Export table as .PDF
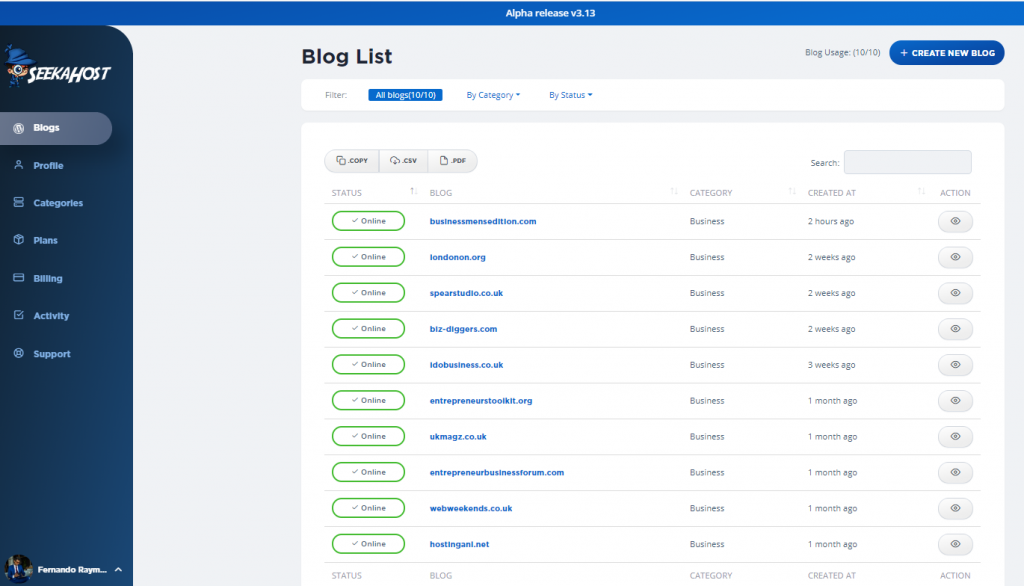Viewport: 1024px width, 586px height. point(453,161)
